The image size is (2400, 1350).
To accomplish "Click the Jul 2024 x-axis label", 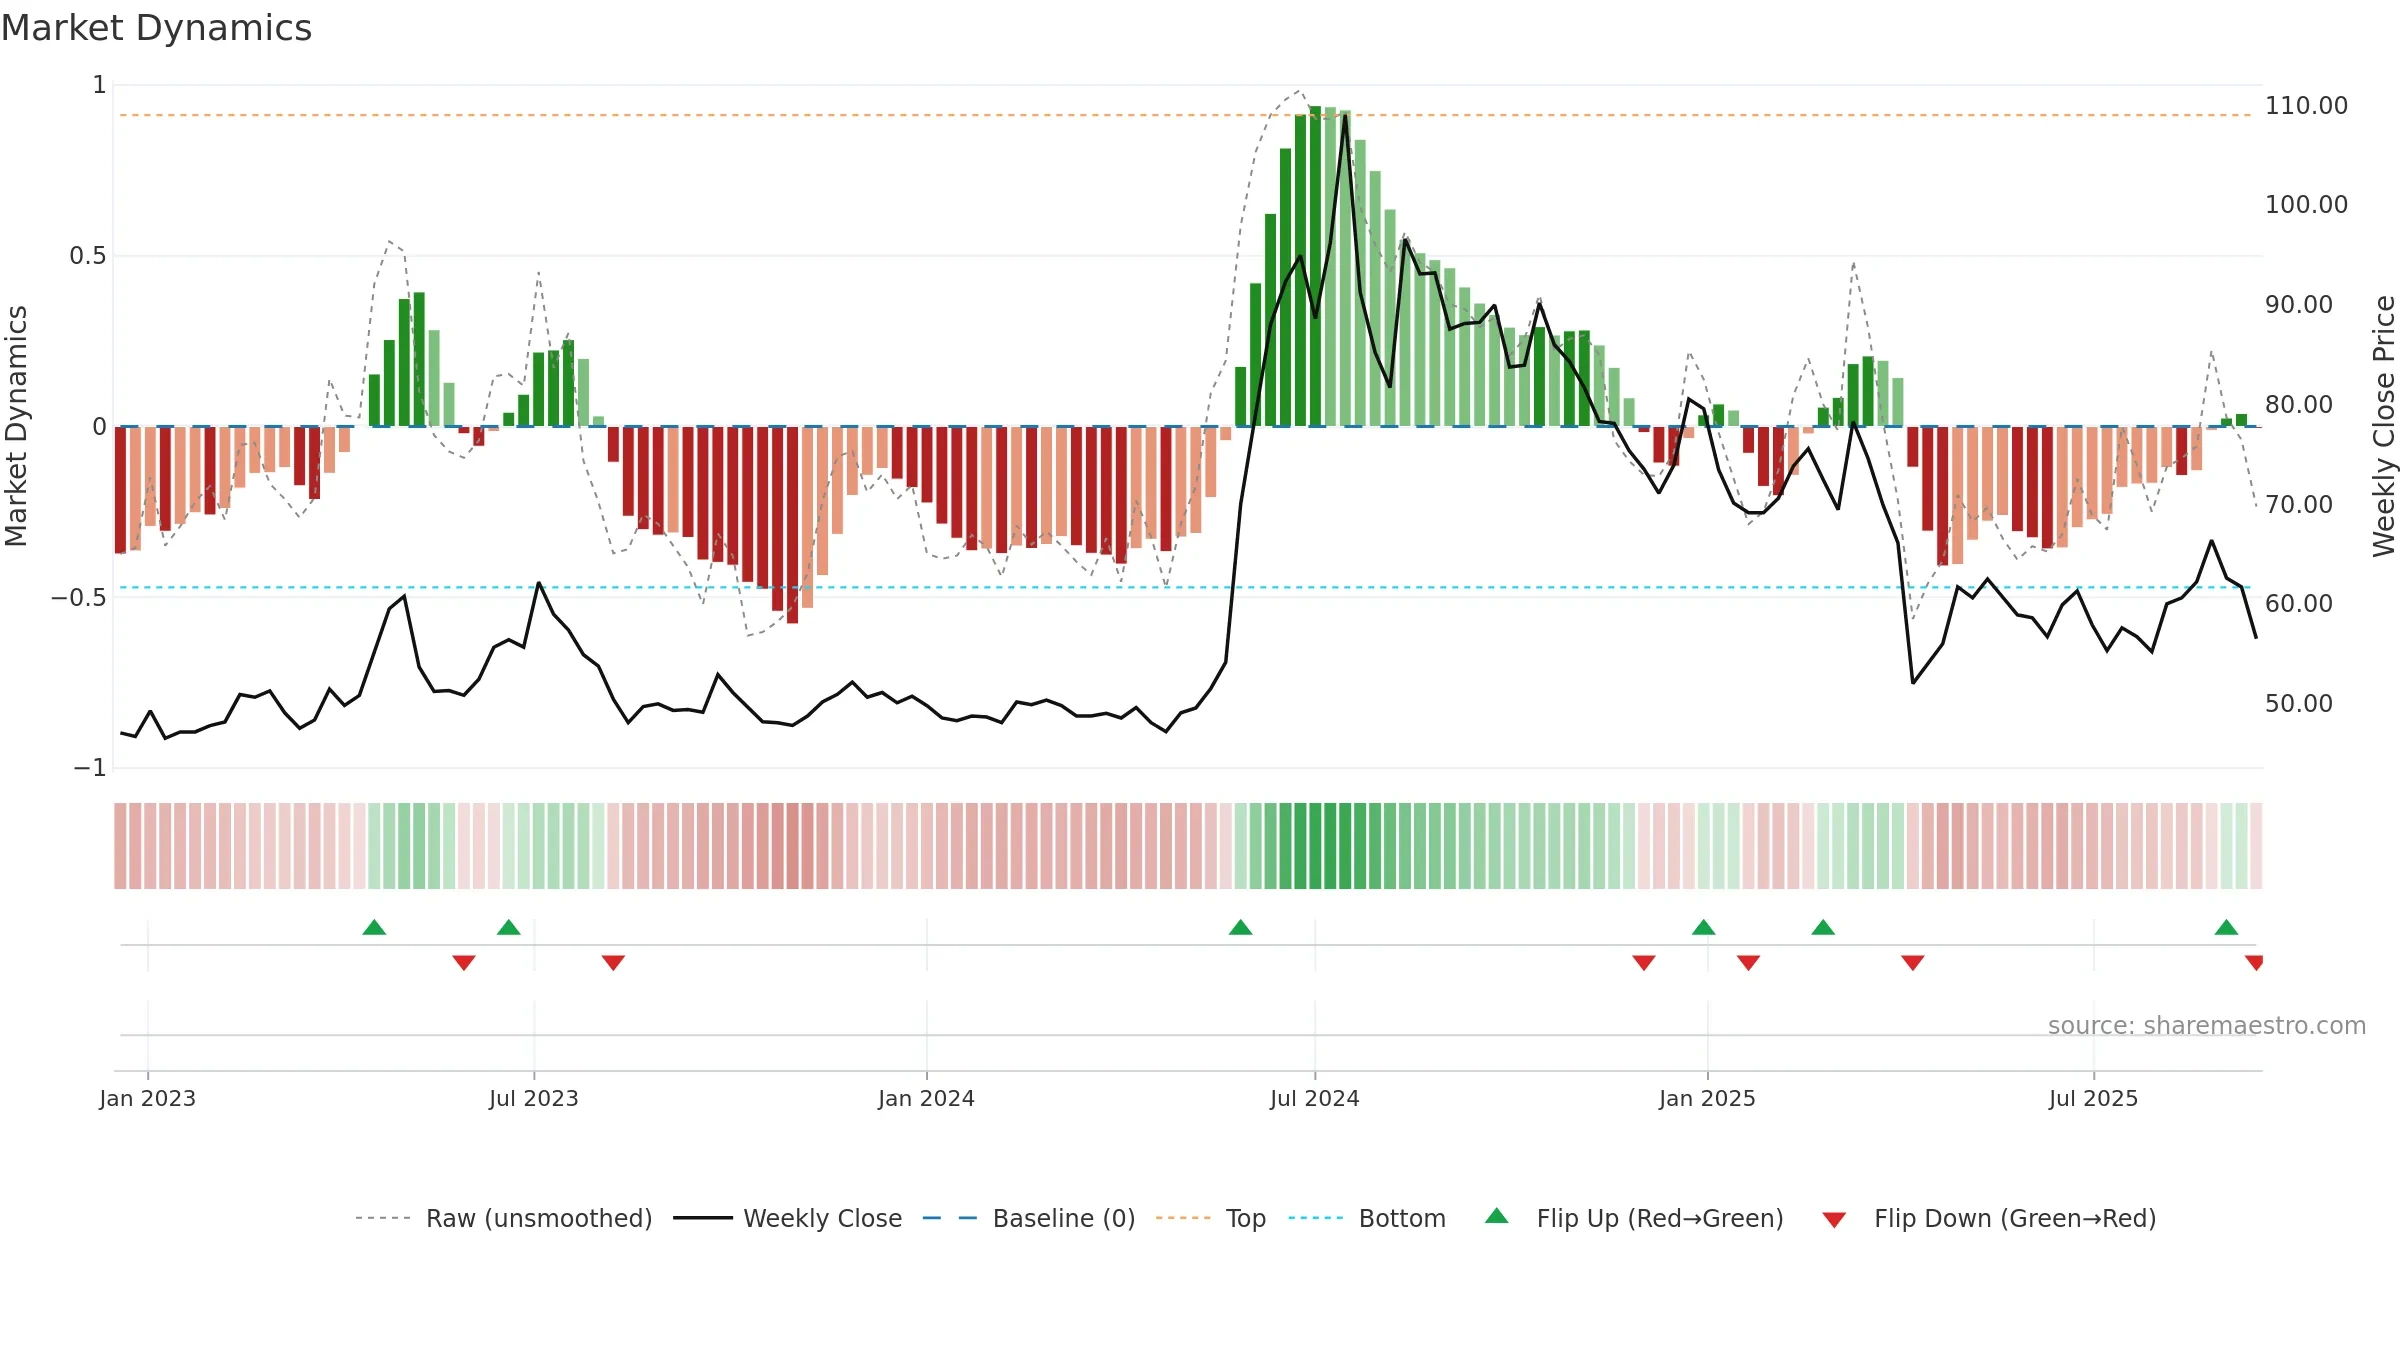I will [1315, 1098].
